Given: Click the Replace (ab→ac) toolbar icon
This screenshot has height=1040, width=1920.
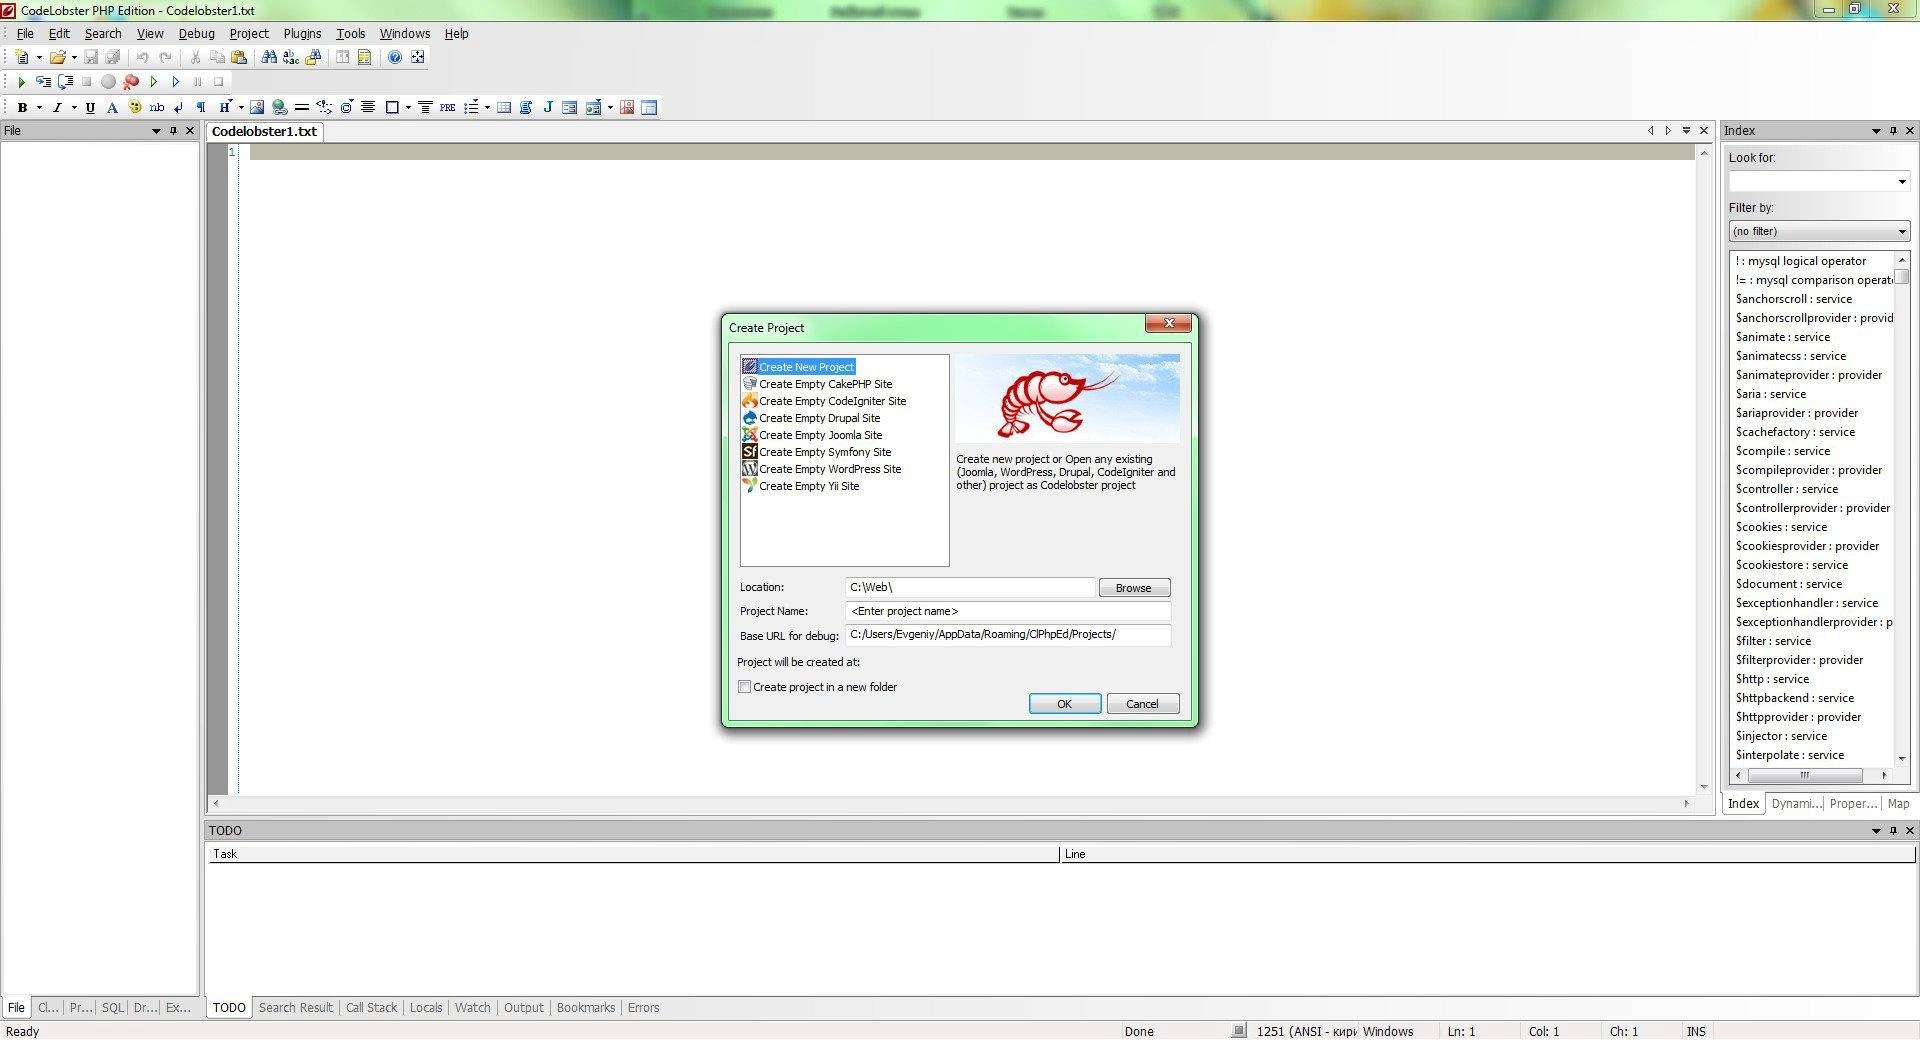Looking at the screenshot, I should click(291, 57).
